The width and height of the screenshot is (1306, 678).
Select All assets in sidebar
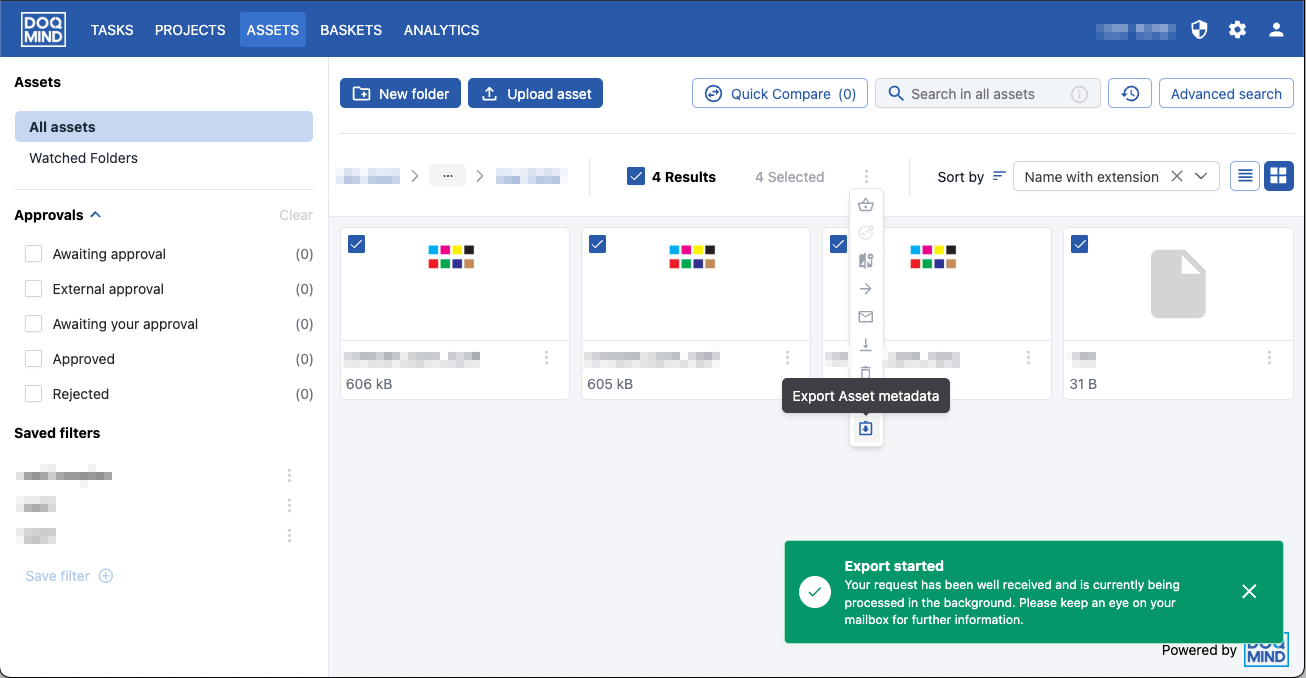coord(164,127)
